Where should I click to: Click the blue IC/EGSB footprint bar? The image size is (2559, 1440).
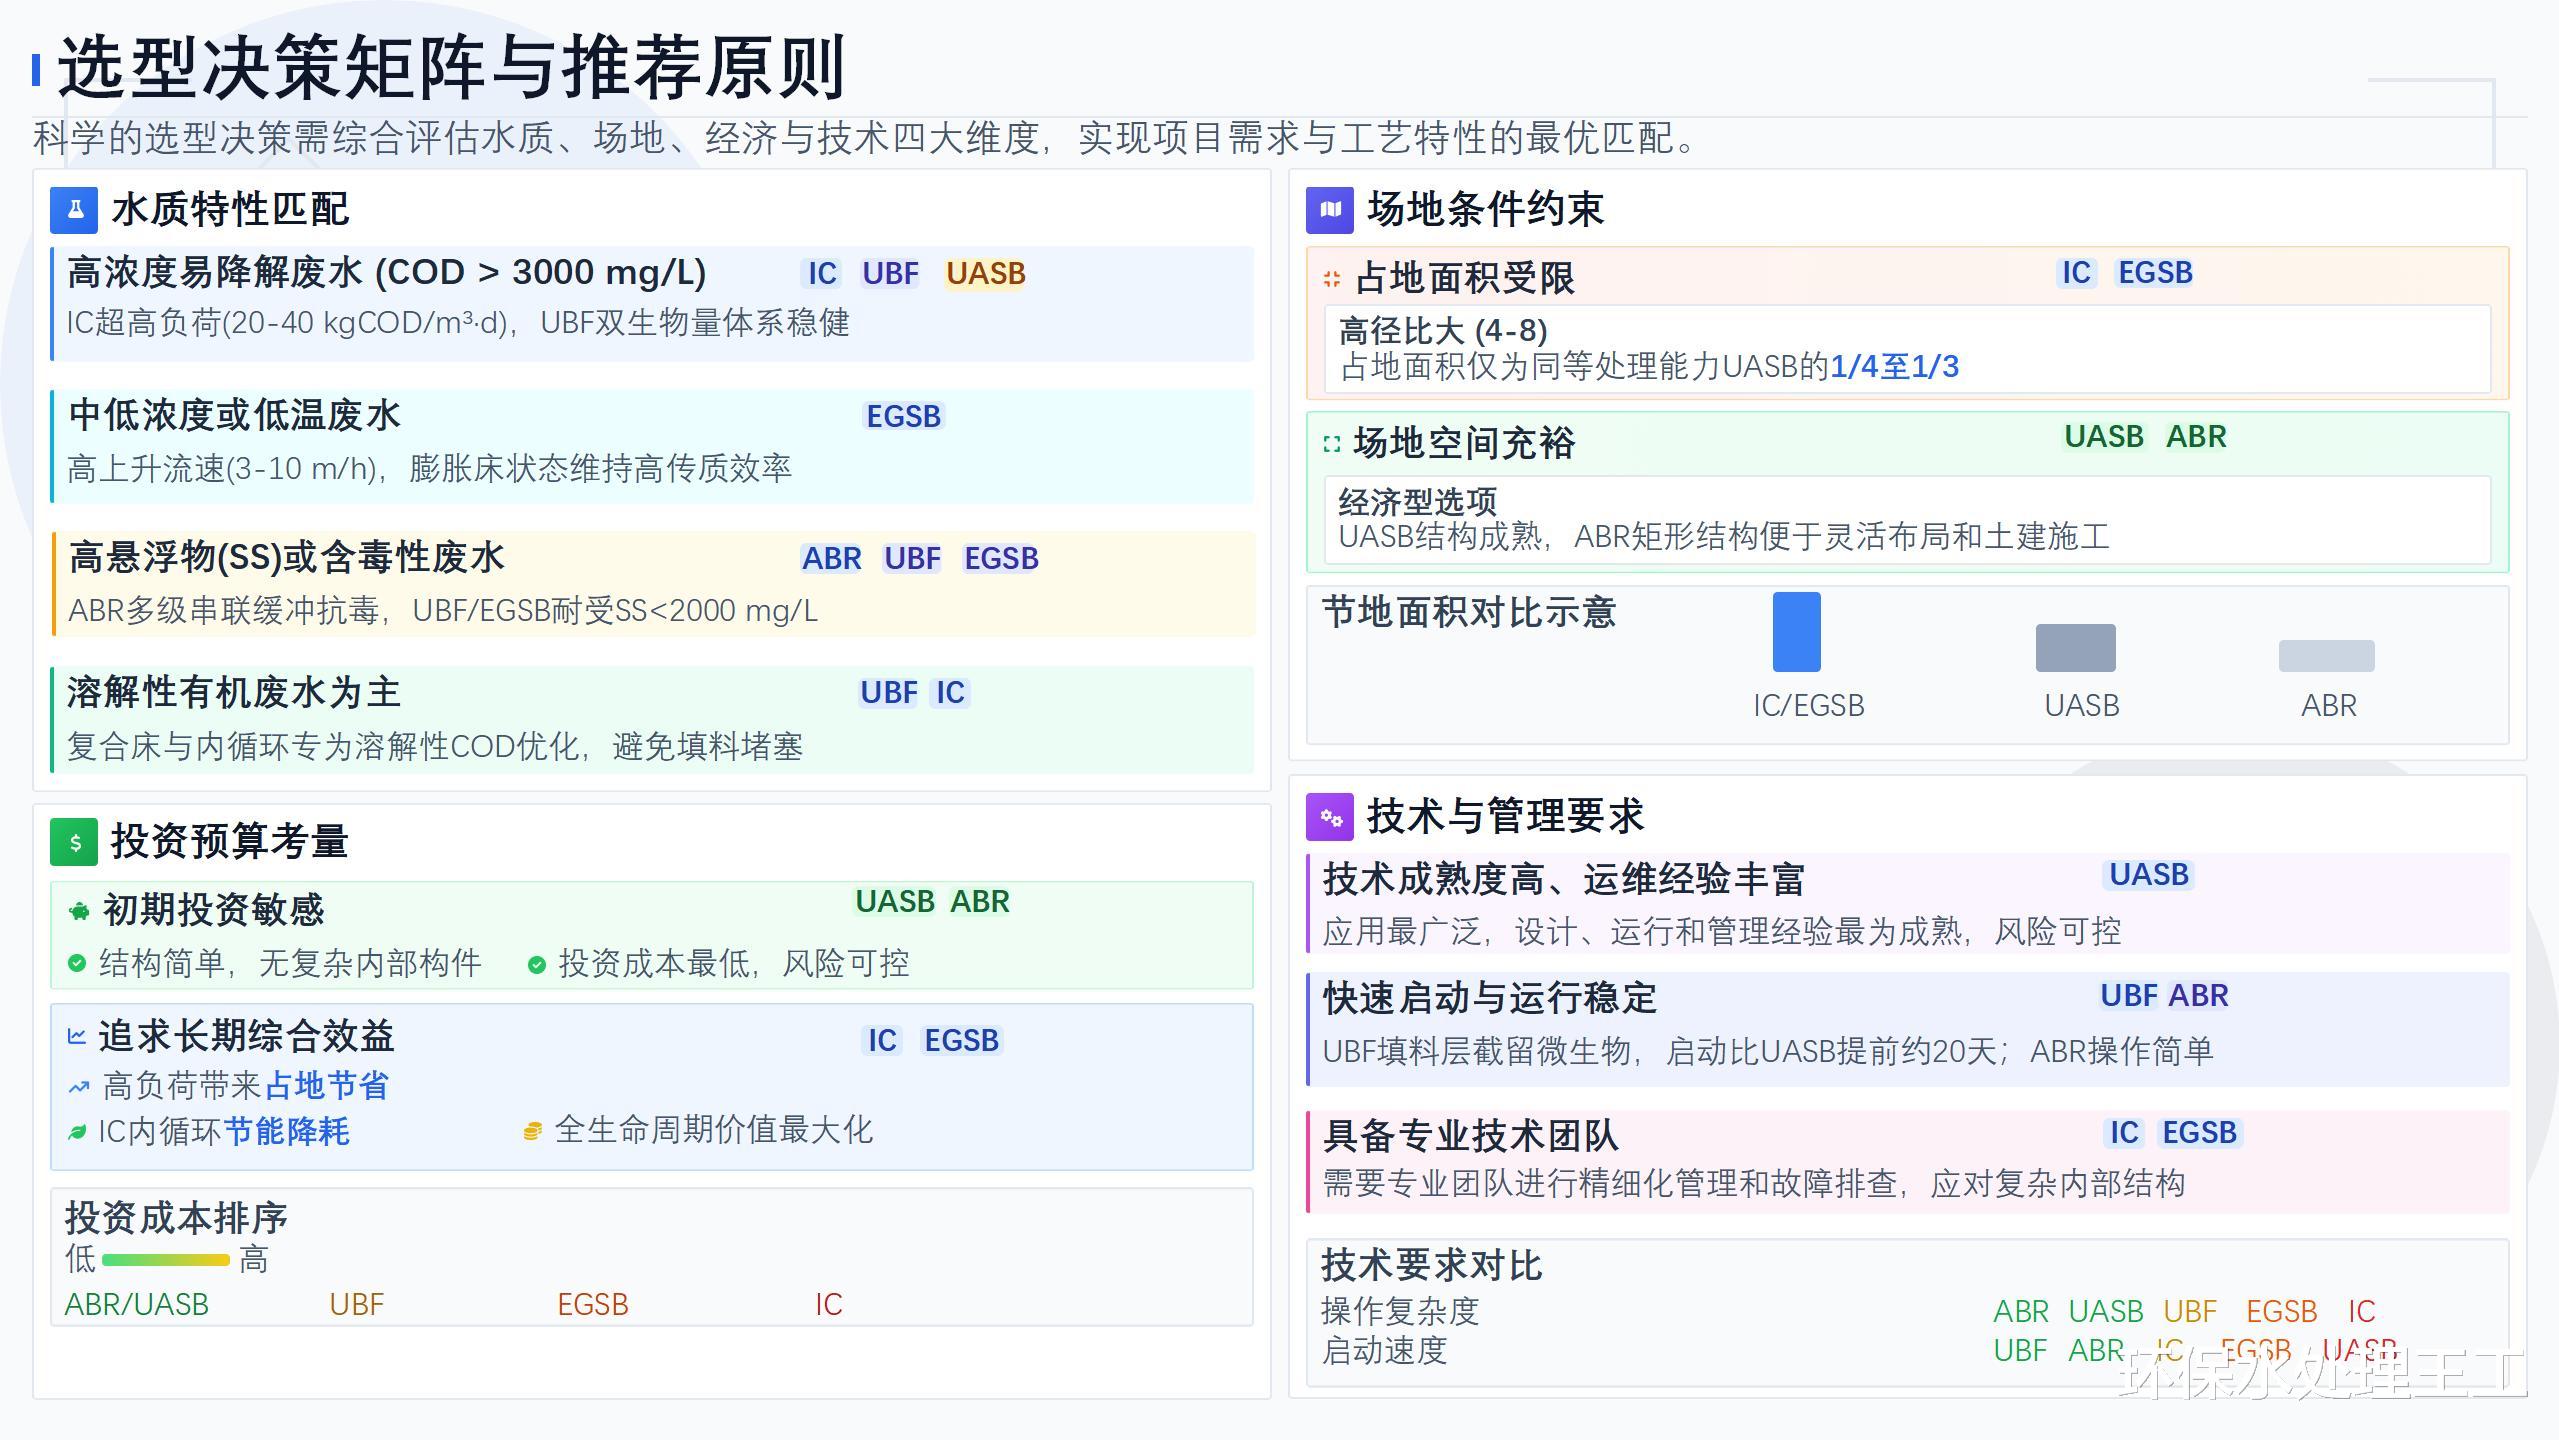point(1796,632)
